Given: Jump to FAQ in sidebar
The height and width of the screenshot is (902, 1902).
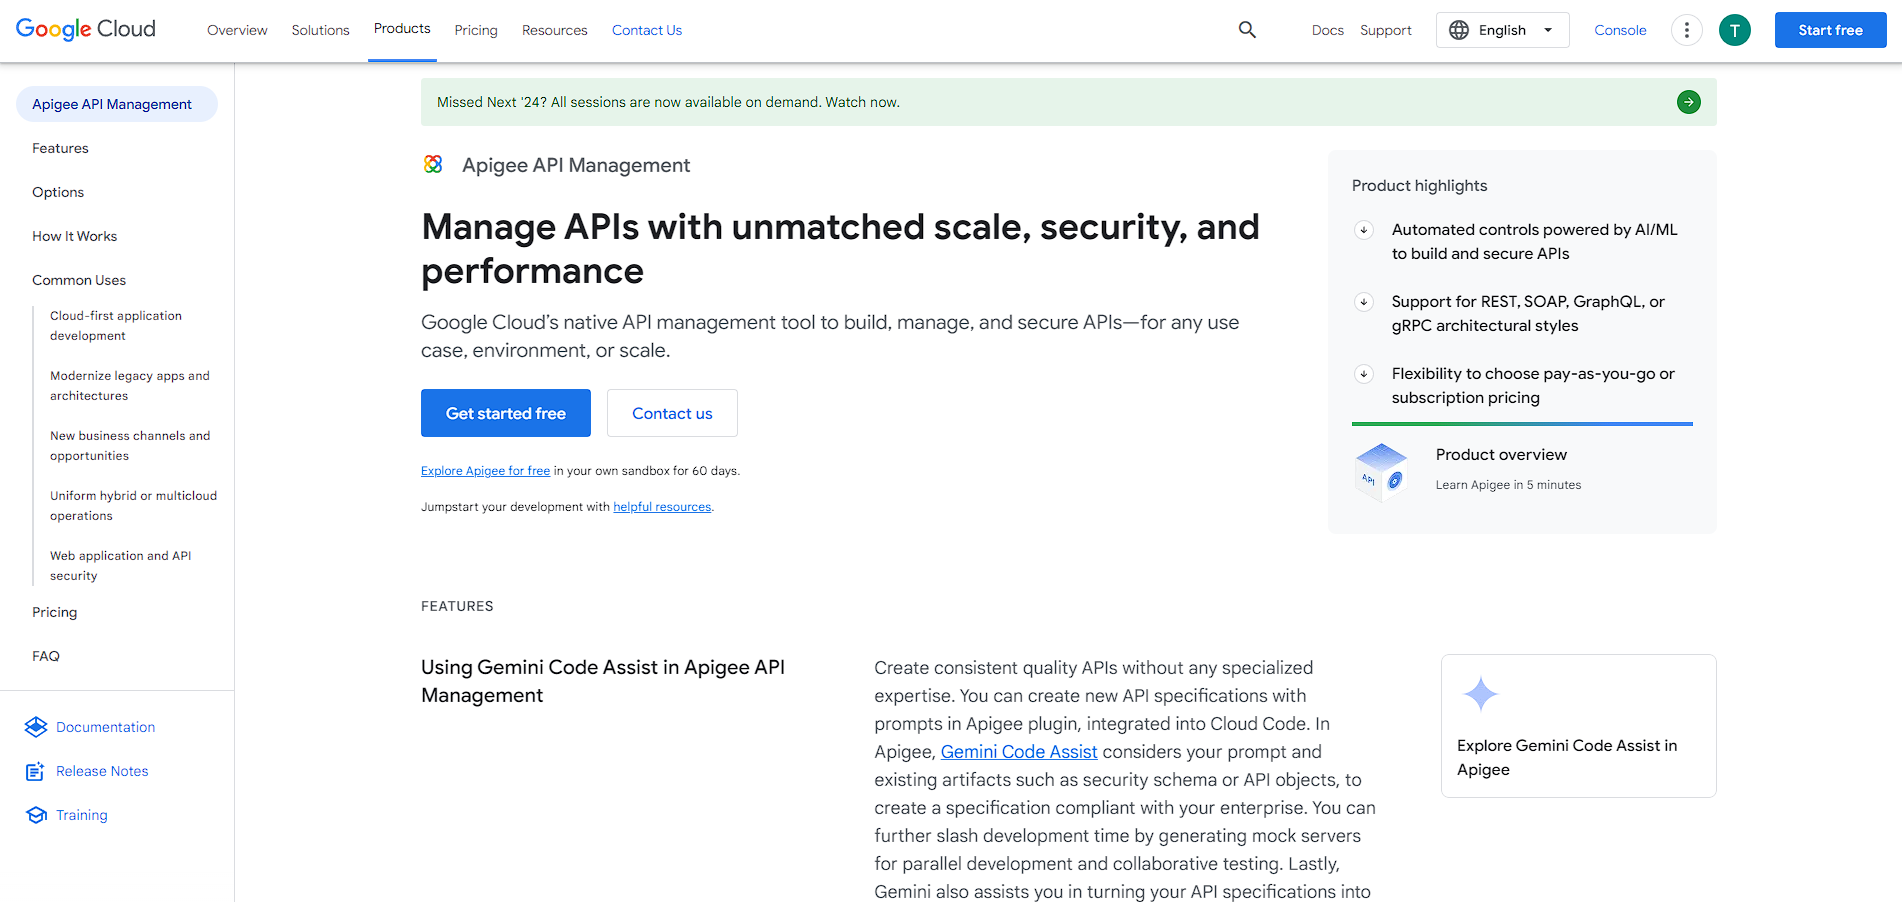Looking at the screenshot, I should point(46,656).
